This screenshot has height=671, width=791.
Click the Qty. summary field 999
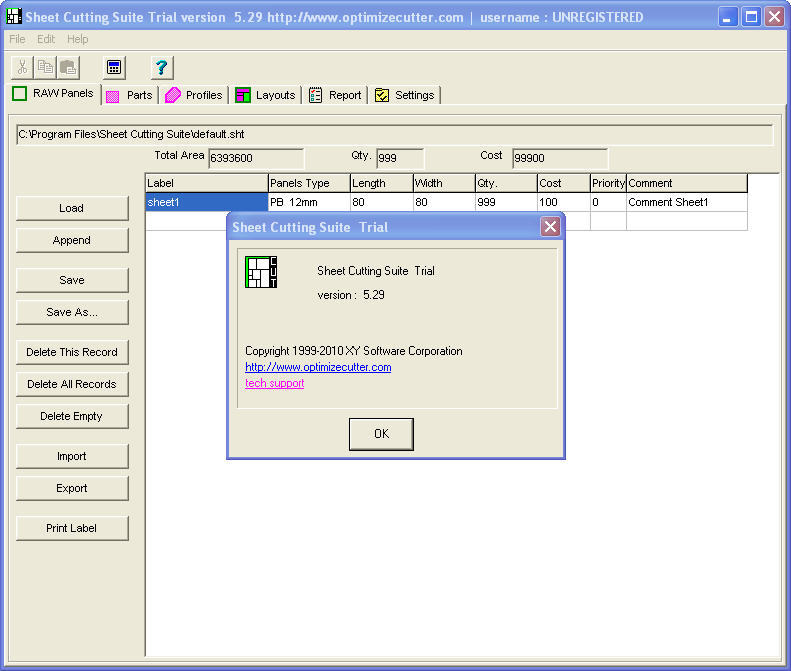pyautogui.click(x=400, y=158)
